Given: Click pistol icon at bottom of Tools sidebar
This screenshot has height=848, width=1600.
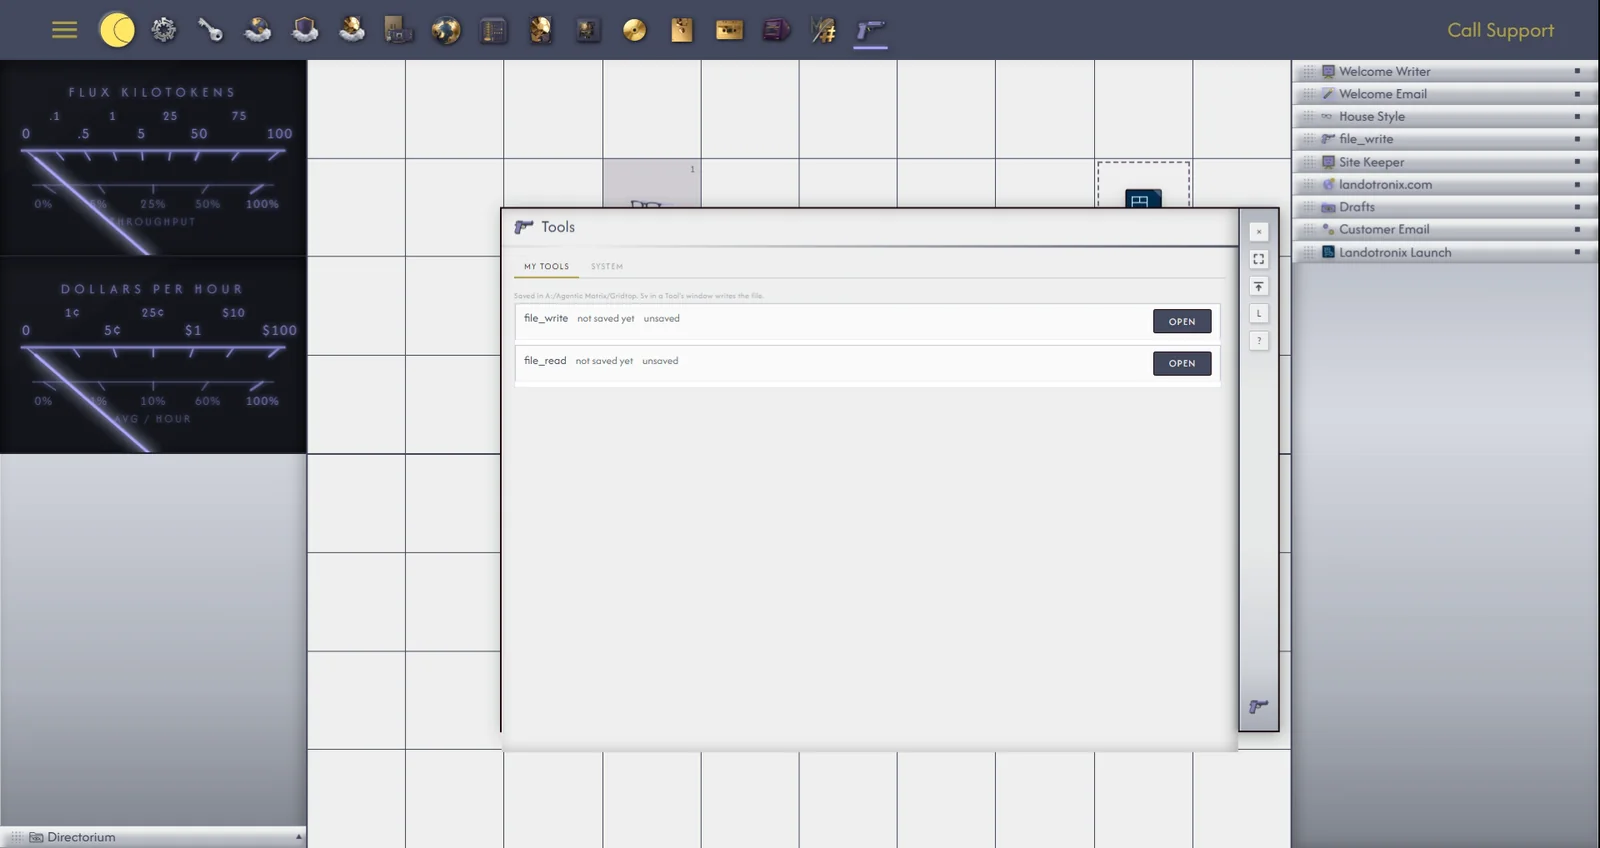Looking at the screenshot, I should click(1259, 706).
